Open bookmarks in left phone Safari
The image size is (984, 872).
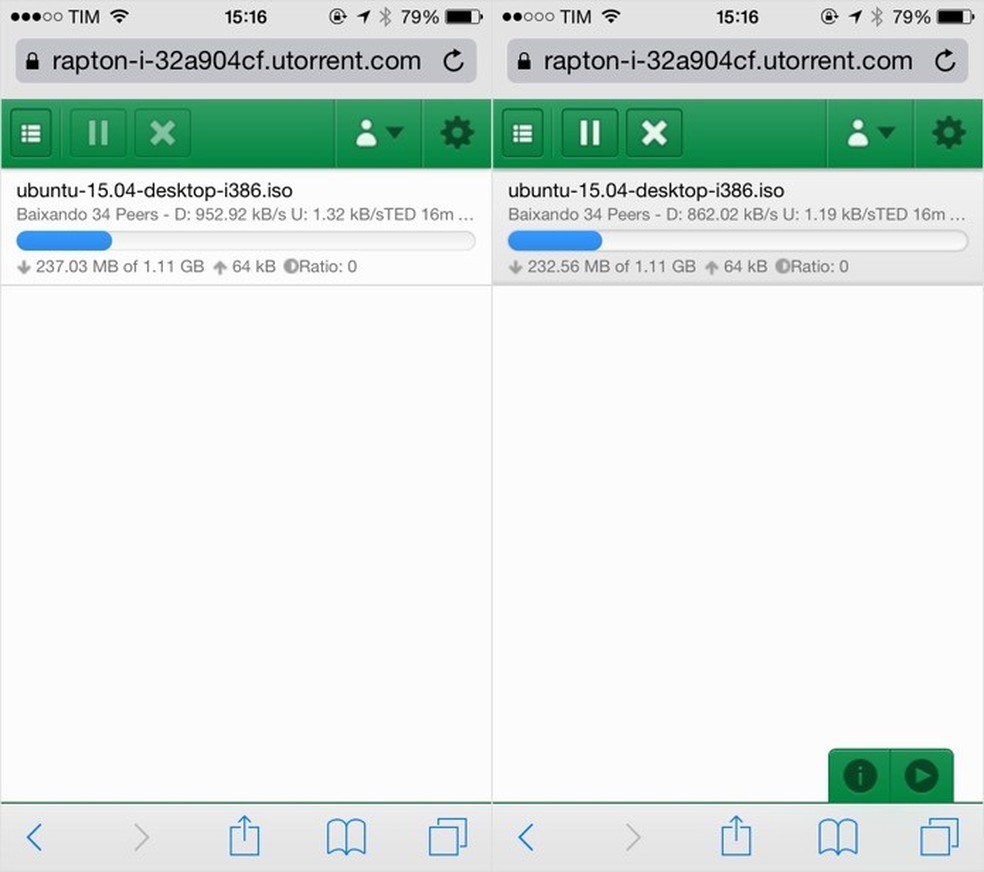[x=346, y=837]
